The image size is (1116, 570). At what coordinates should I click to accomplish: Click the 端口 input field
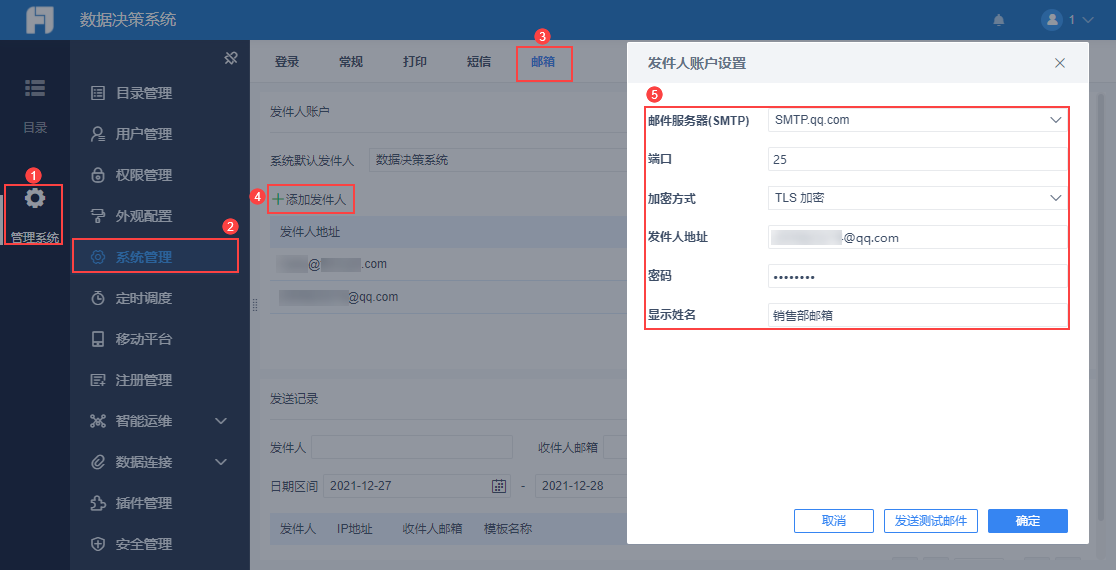[x=917, y=159]
